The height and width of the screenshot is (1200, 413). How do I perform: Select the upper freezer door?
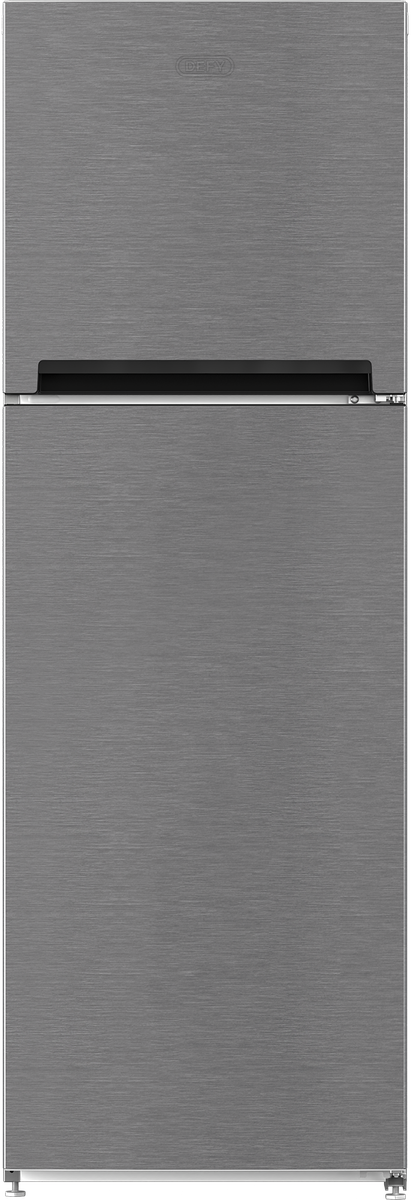[x=206, y=198]
